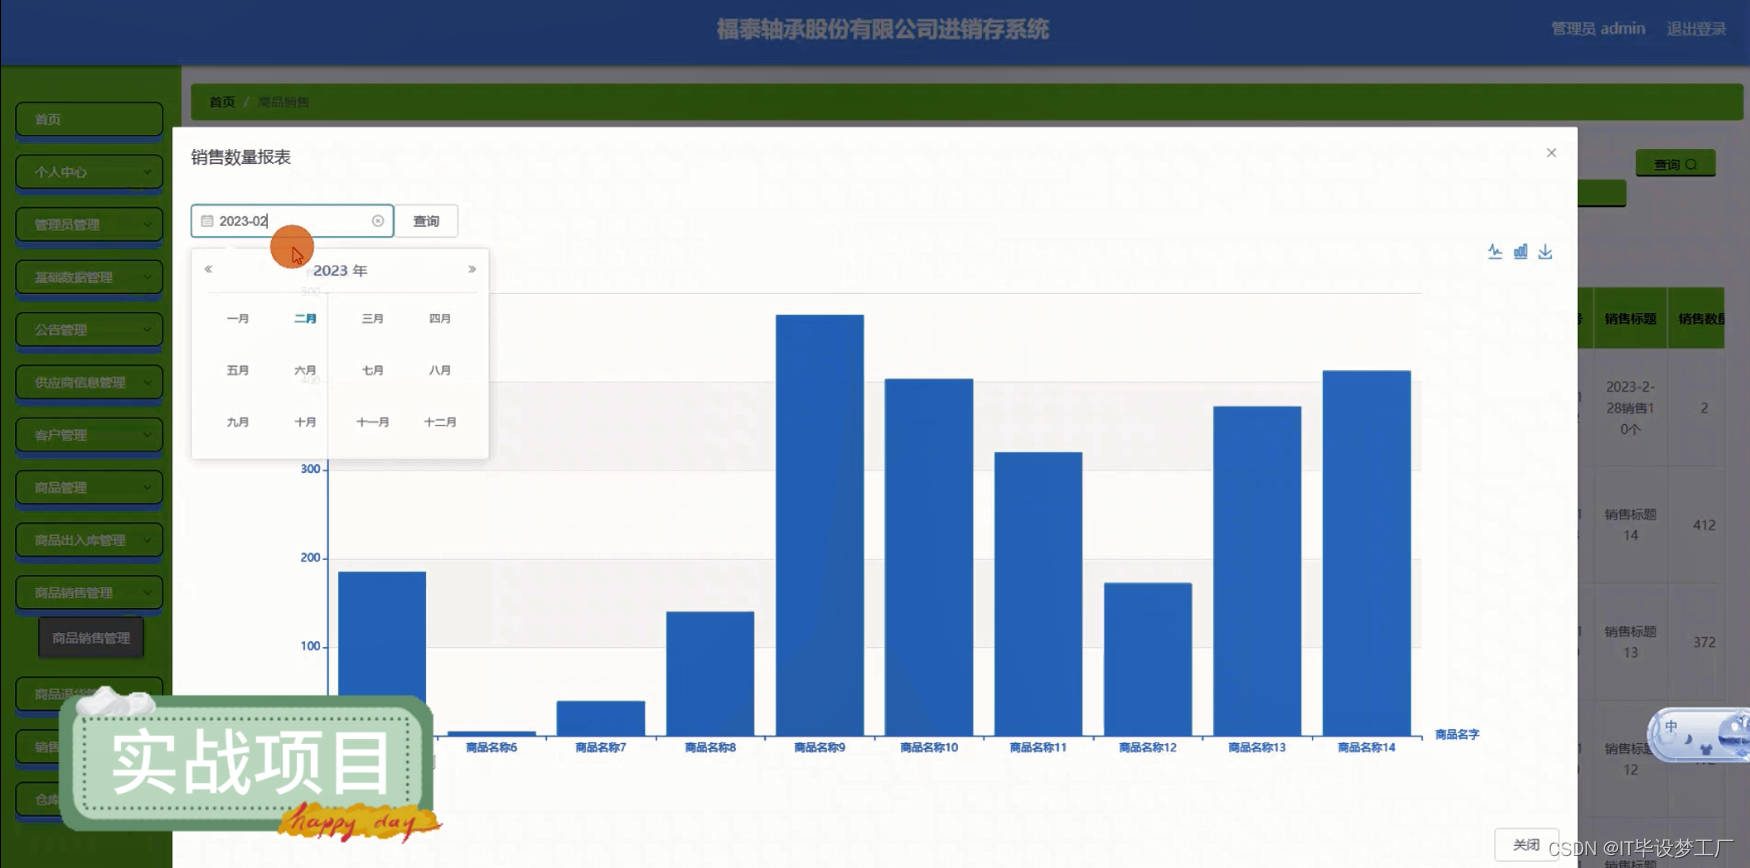Click the 商品名称7 bar in chart
The width and height of the screenshot is (1750, 868).
coord(601,718)
